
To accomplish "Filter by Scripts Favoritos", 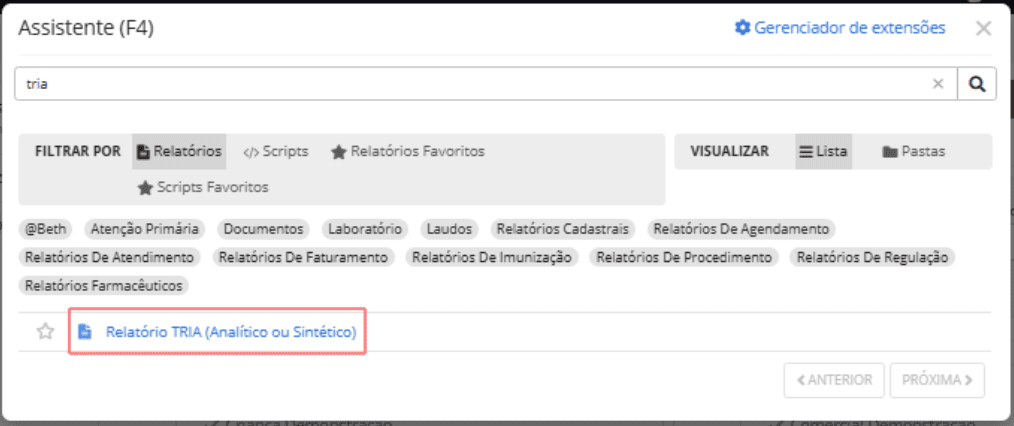I will click(x=203, y=187).
